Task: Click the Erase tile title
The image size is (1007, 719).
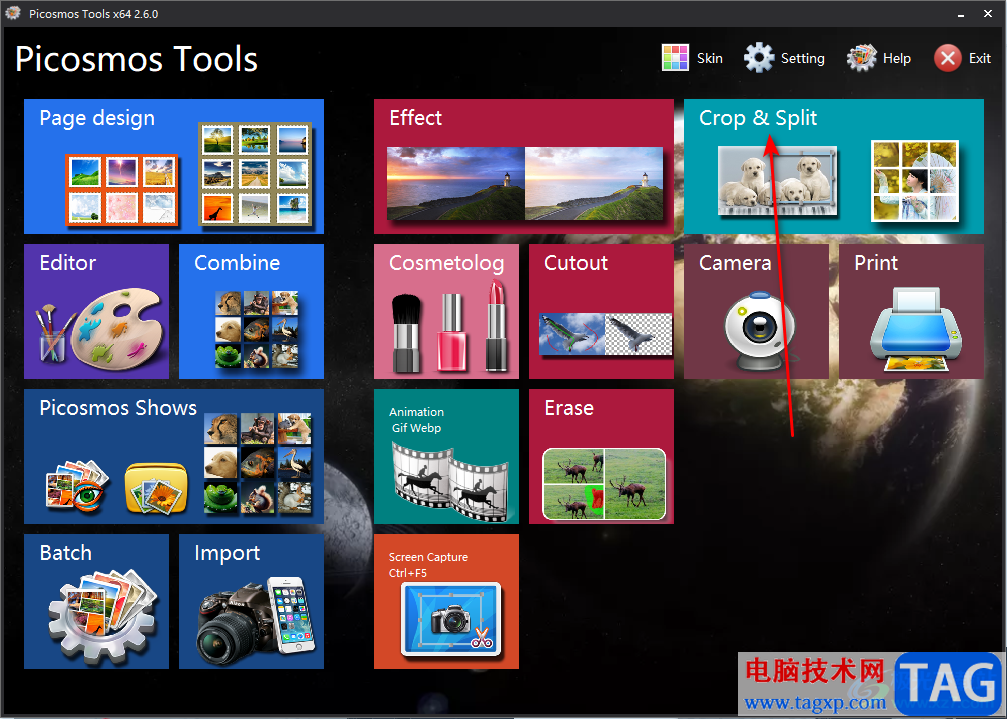Action: click(569, 408)
